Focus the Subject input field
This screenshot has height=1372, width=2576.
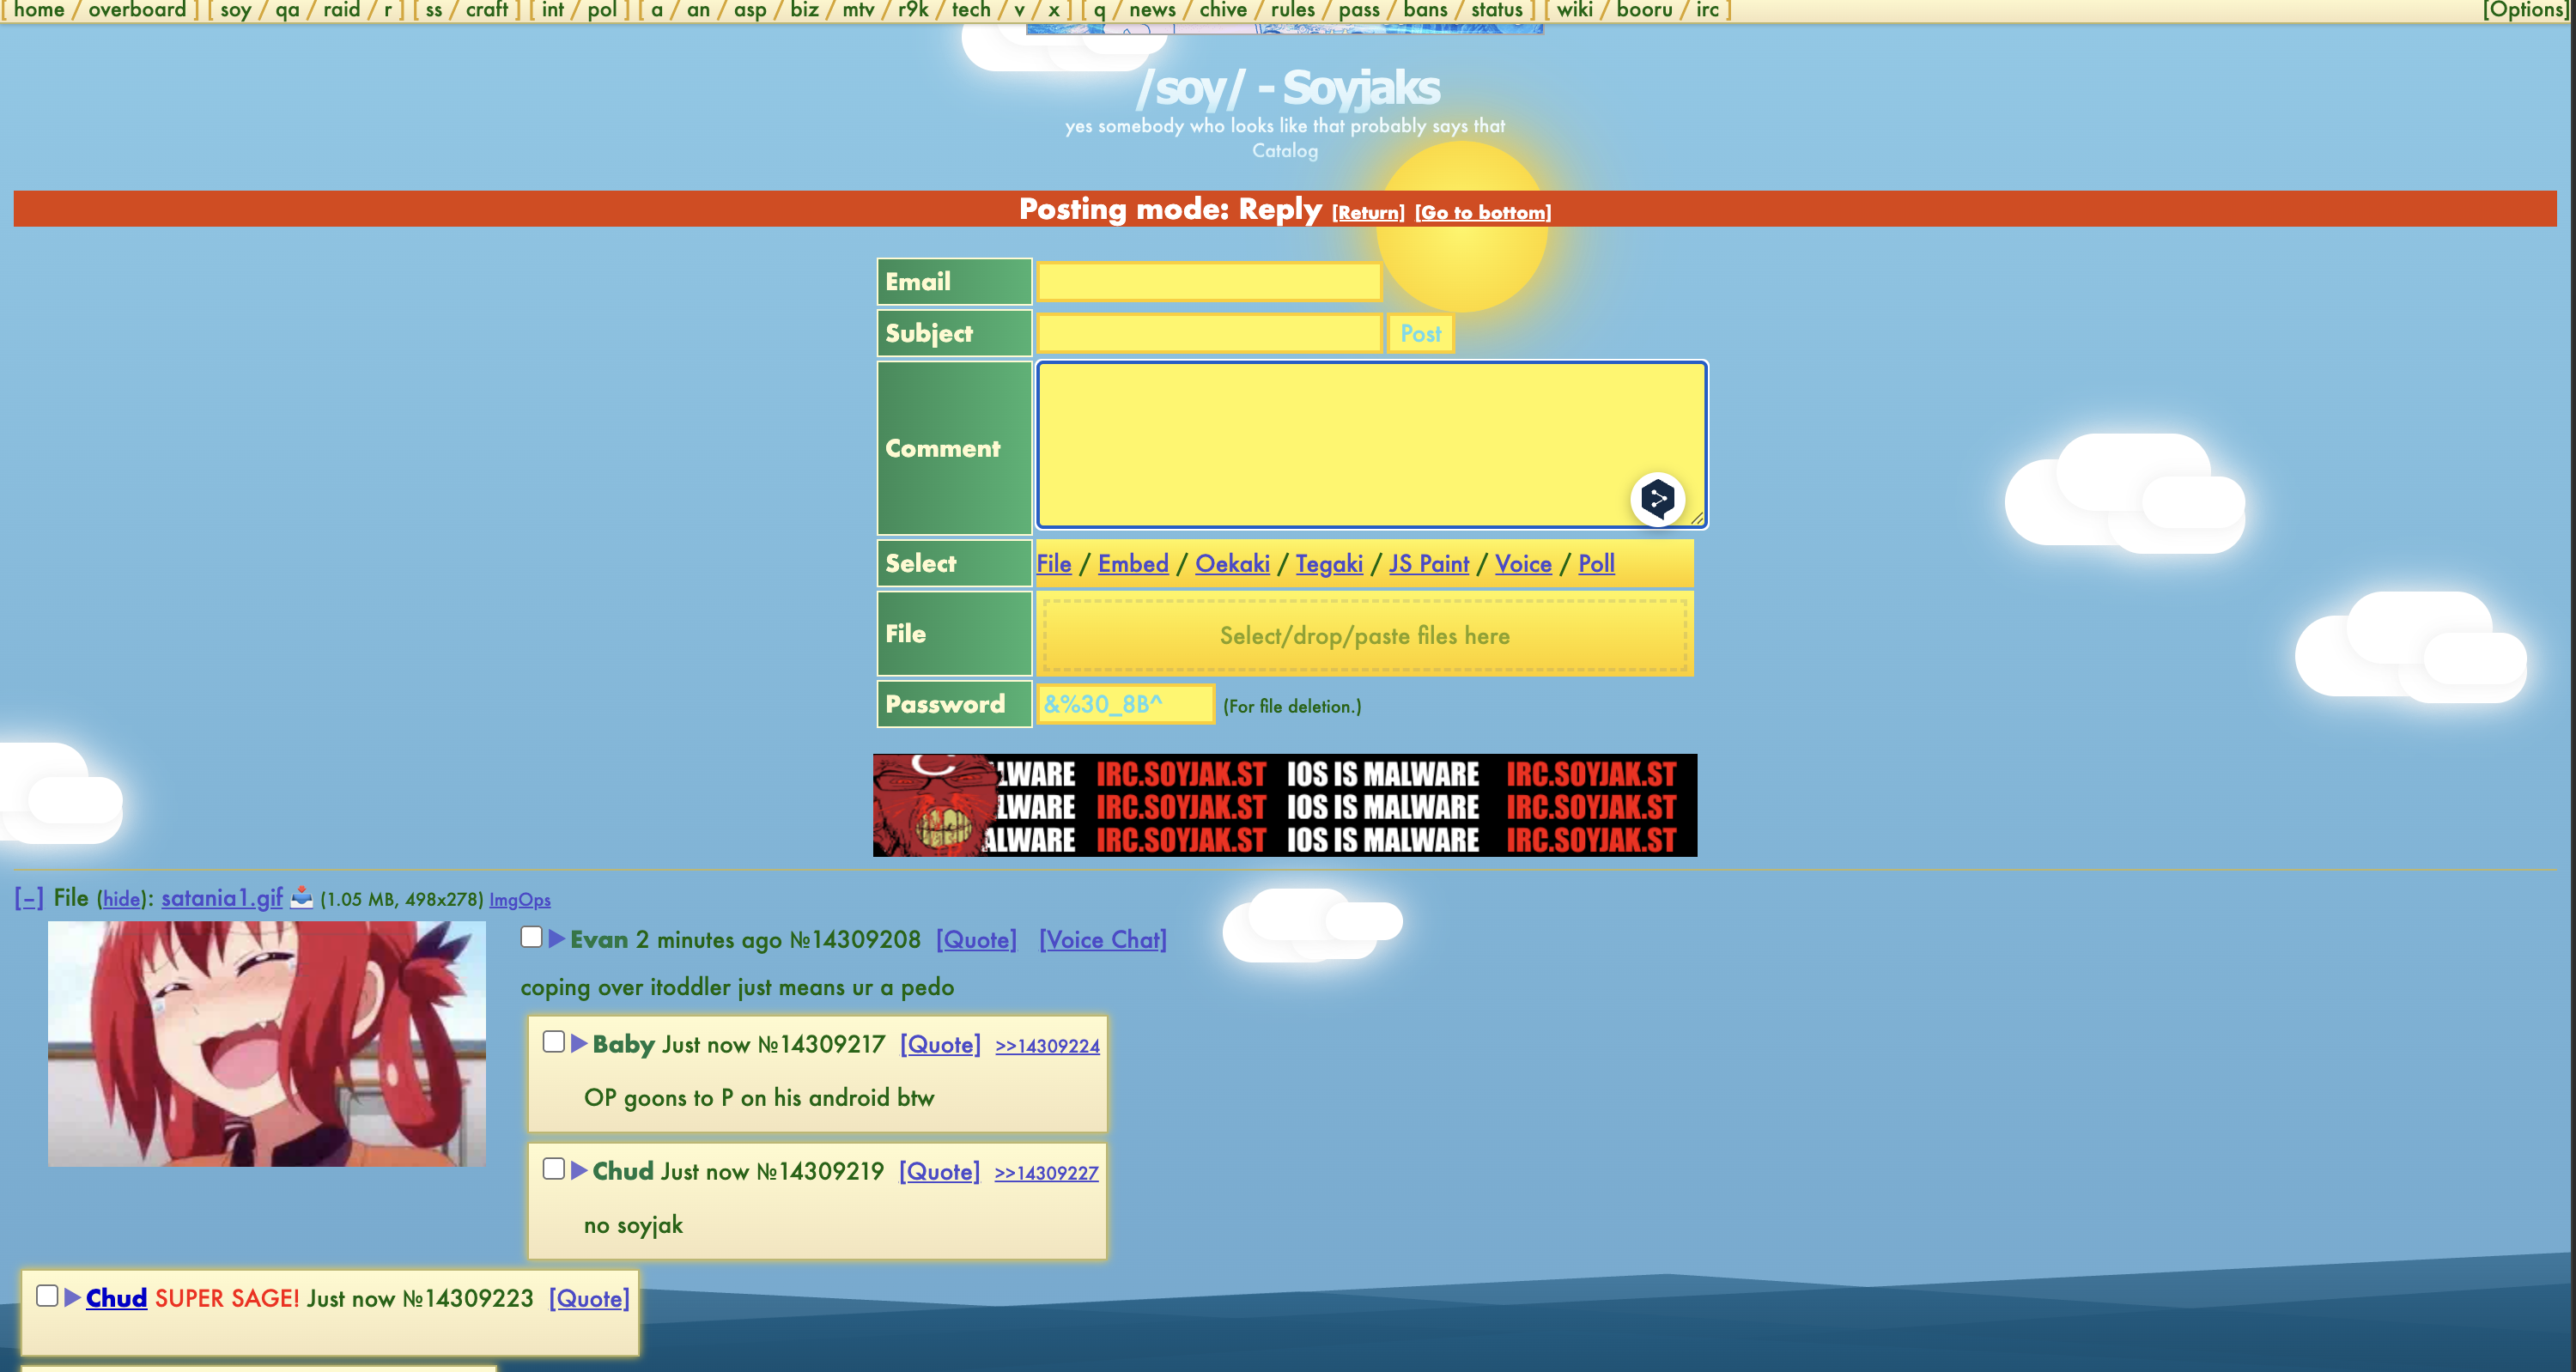(x=1209, y=333)
